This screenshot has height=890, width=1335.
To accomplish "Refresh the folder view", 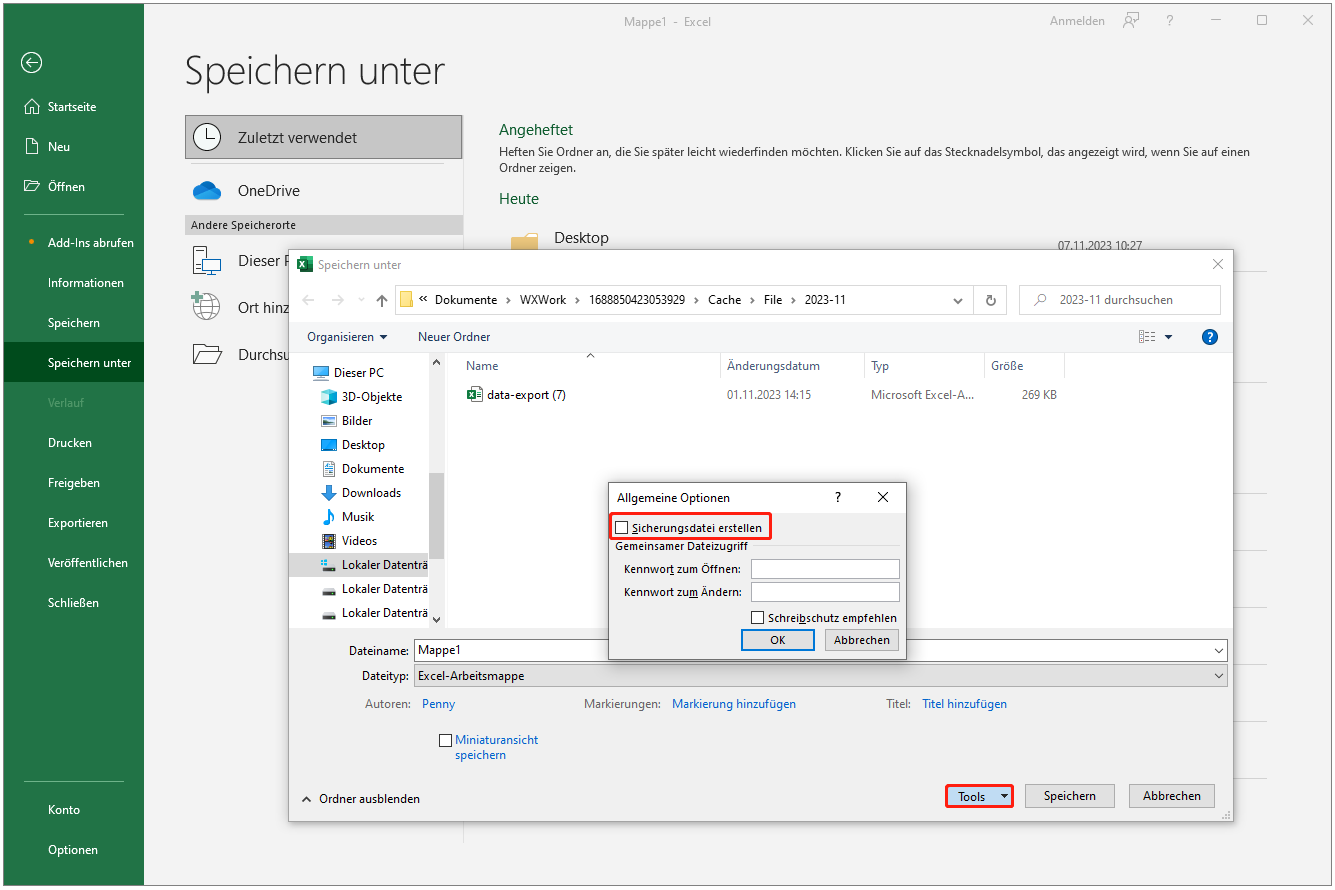I will [990, 300].
